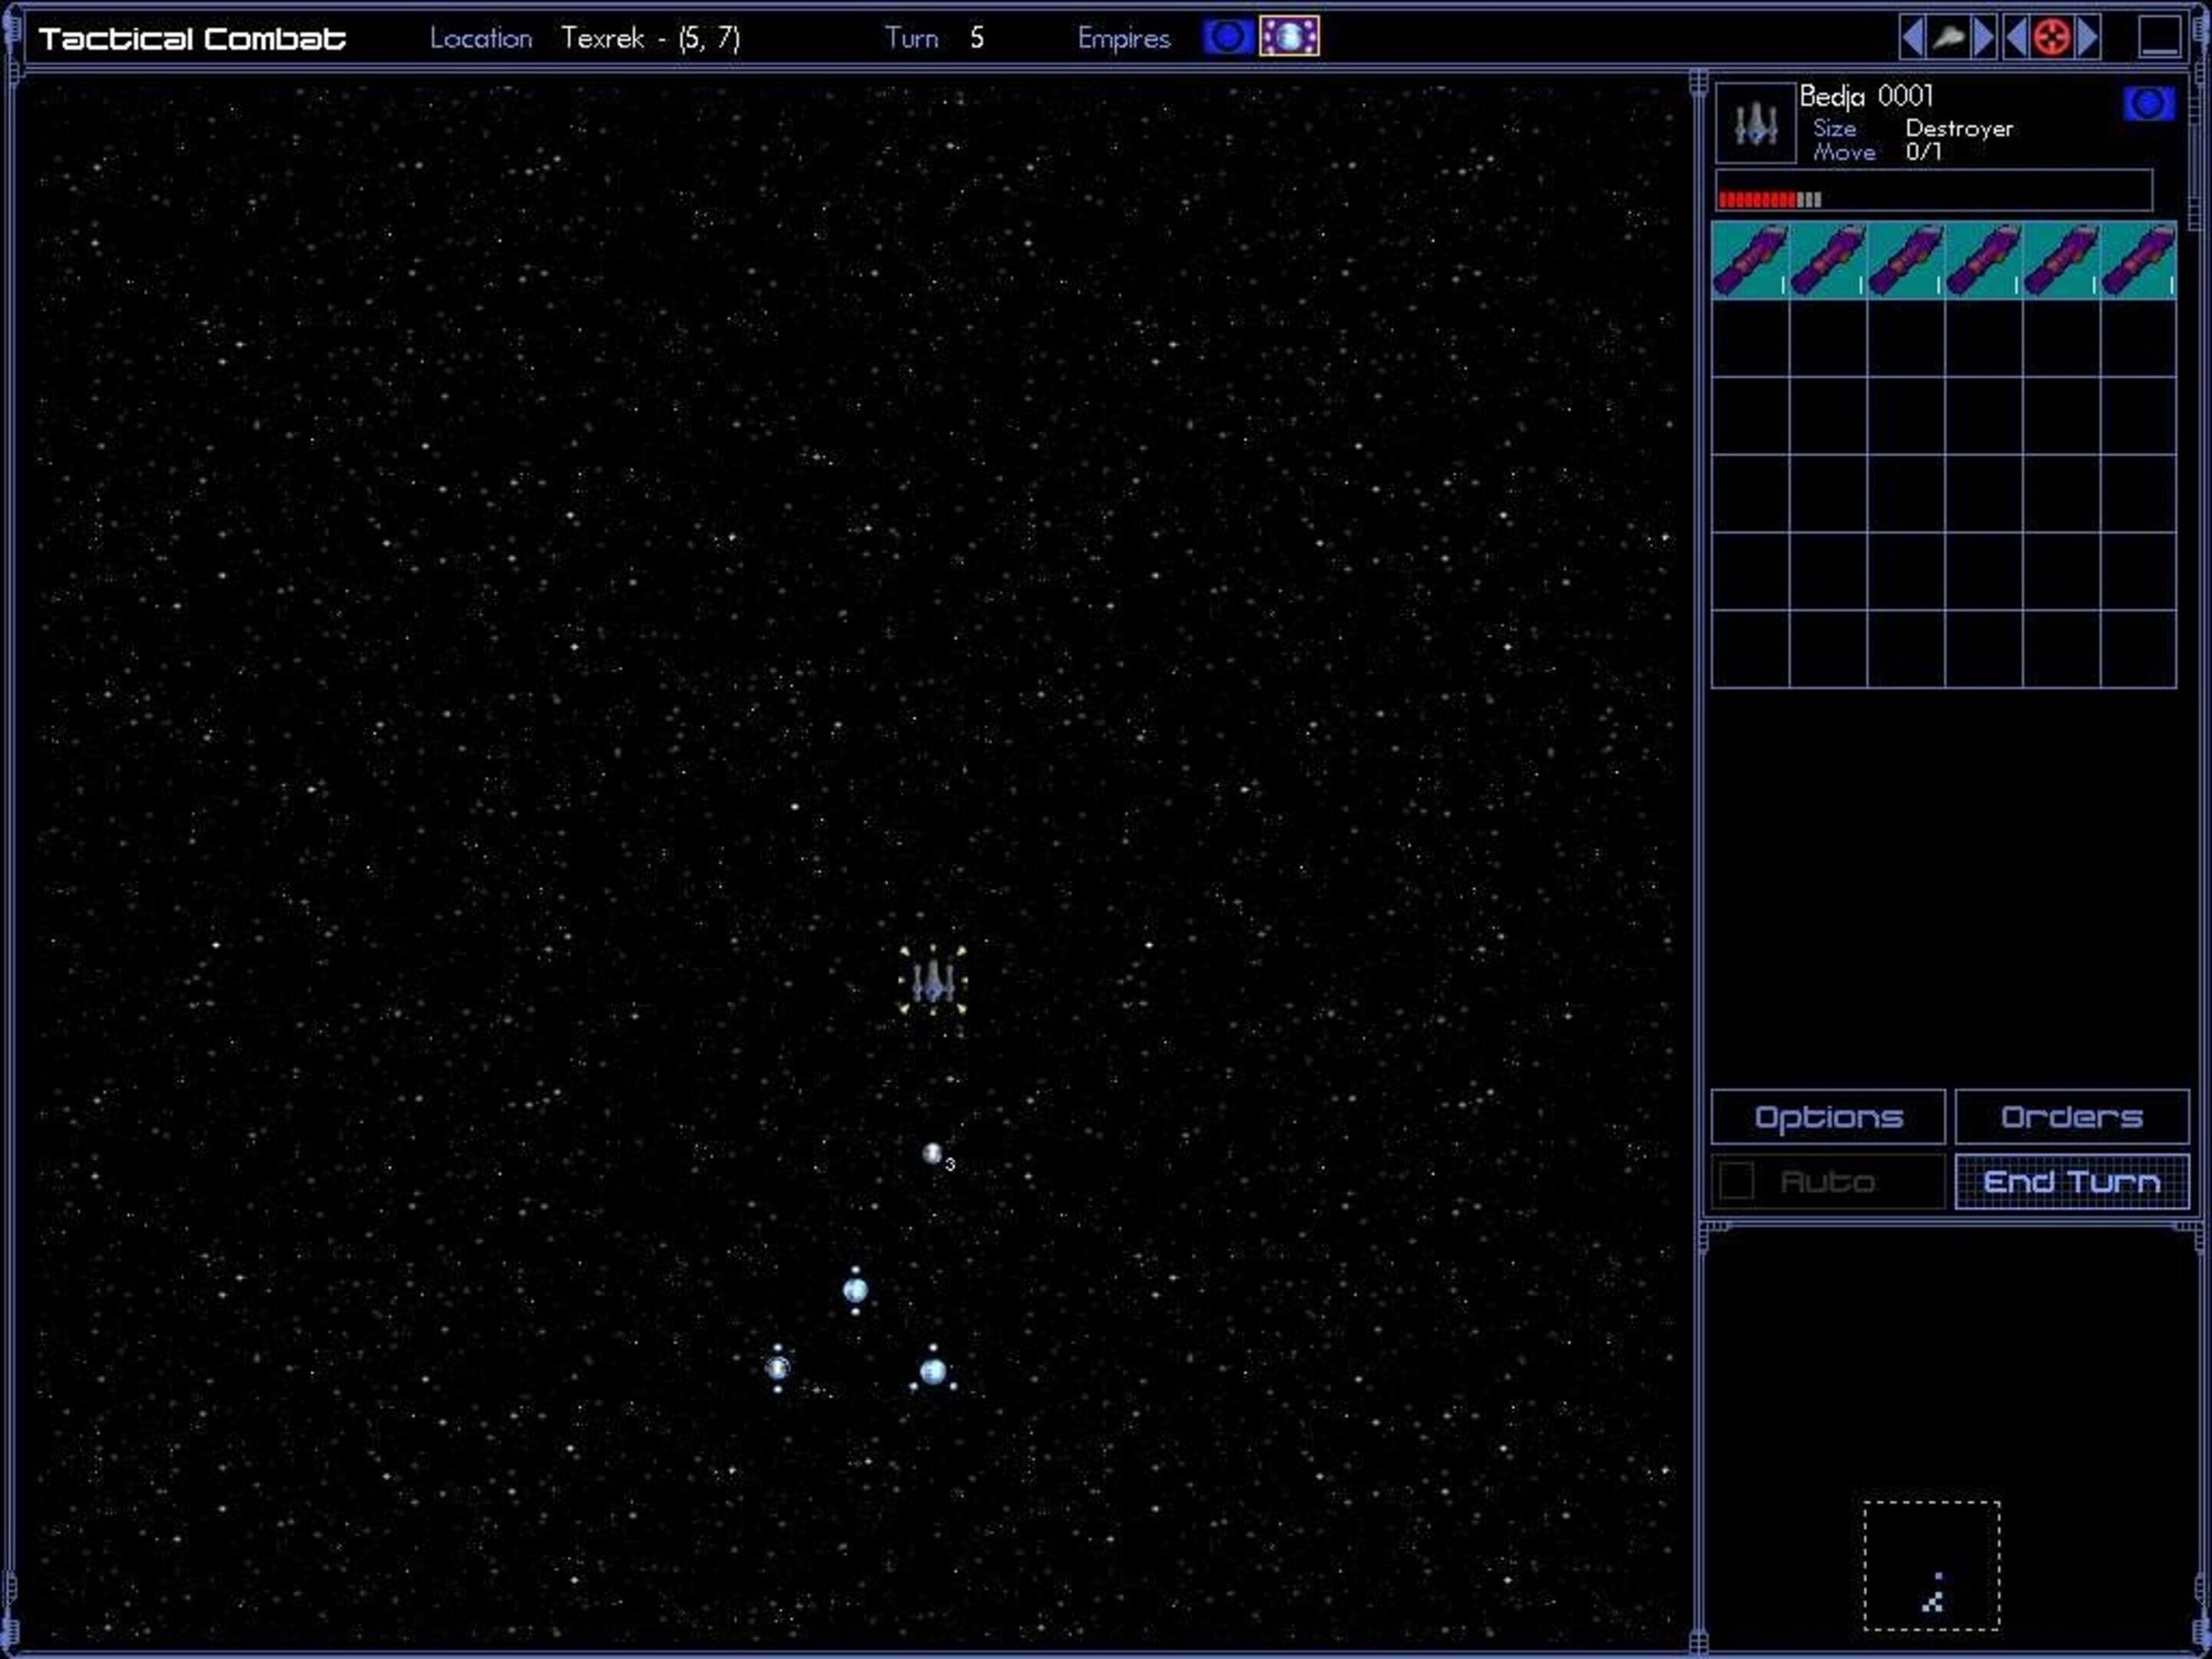Click the next enemy target arrow
This screenshot has width=2212, height=1659.
(x=2088, y=38)
